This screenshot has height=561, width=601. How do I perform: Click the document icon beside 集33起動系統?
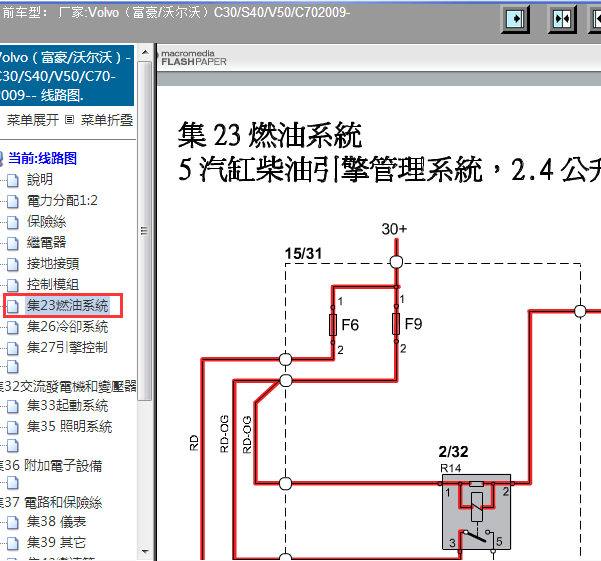click(x=13, y=406)
